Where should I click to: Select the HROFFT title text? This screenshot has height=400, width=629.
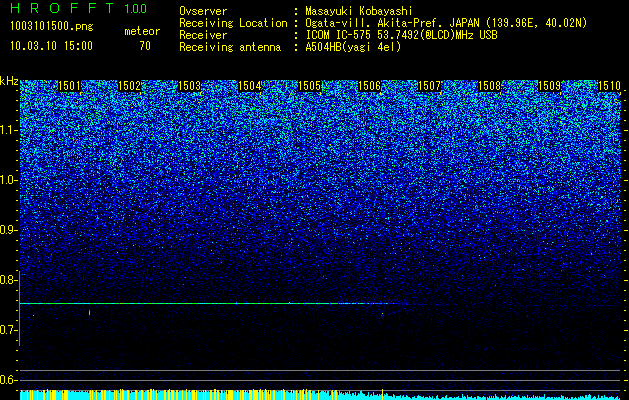pyautogui.click(x=62, y=8)
